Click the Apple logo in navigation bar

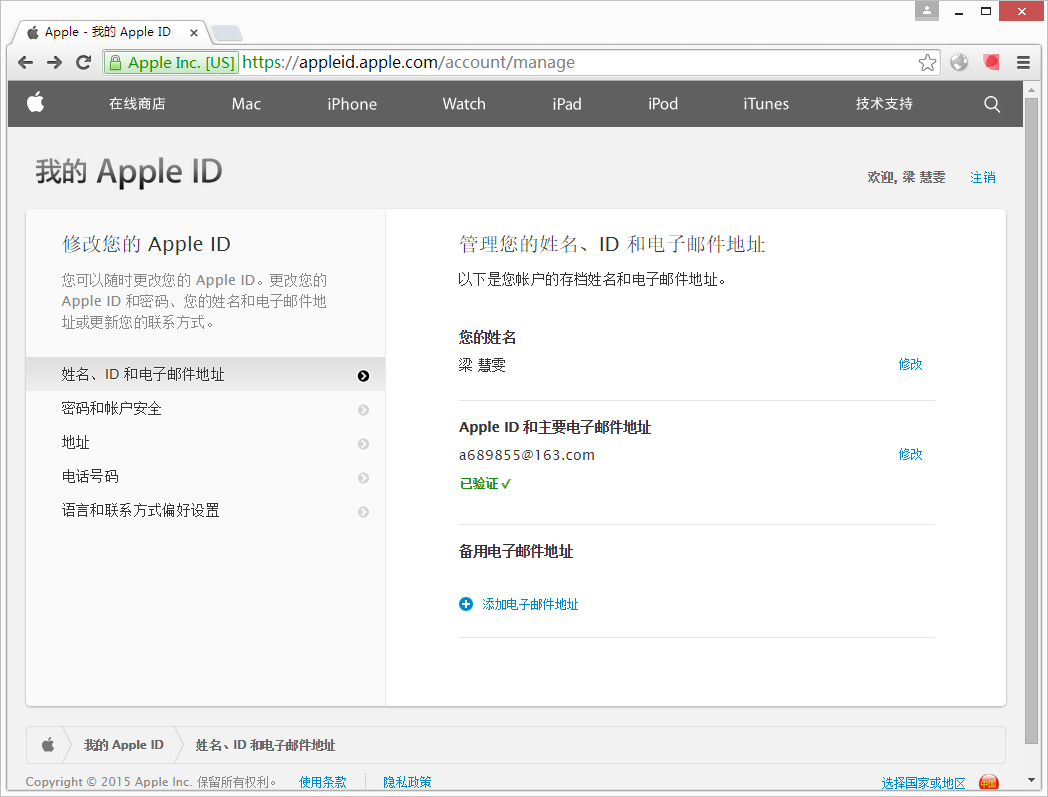click(x=35, y=102)
